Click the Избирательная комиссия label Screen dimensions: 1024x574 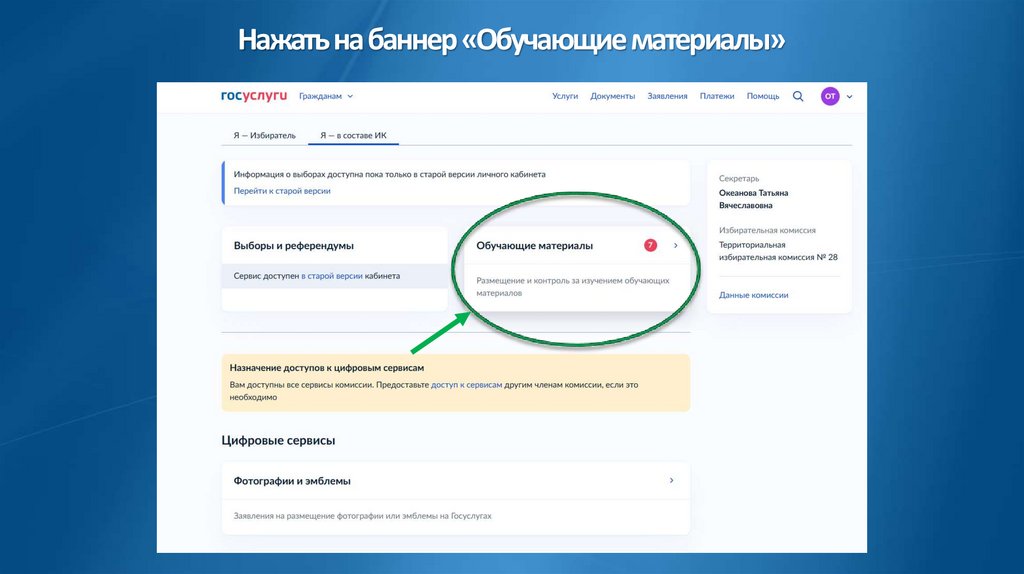coord(767,230)
